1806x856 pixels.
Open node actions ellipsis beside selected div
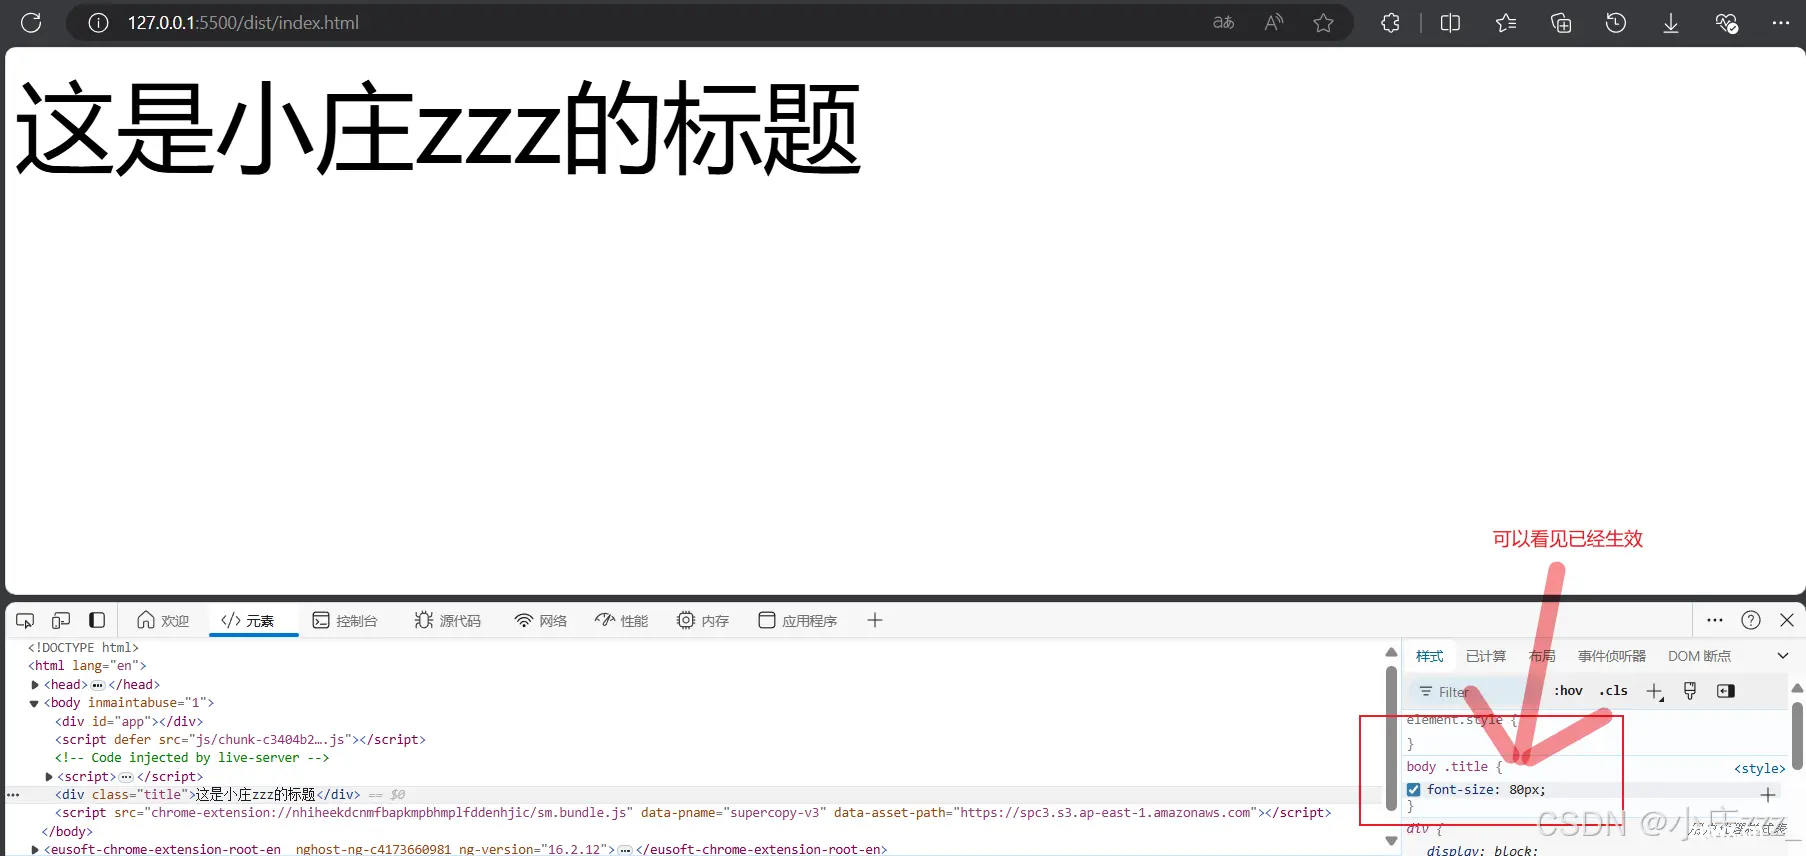13,795
